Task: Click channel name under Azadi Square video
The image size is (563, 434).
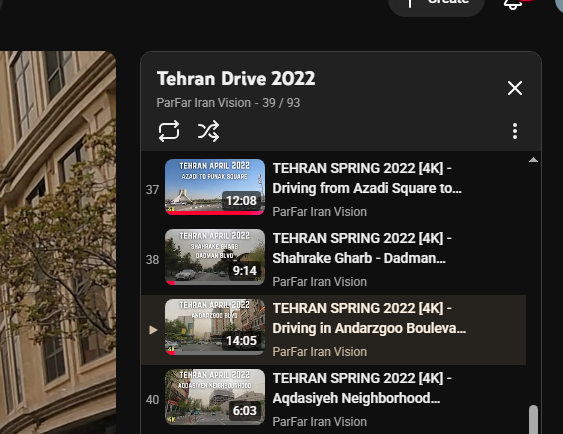Action: [320, 212]
